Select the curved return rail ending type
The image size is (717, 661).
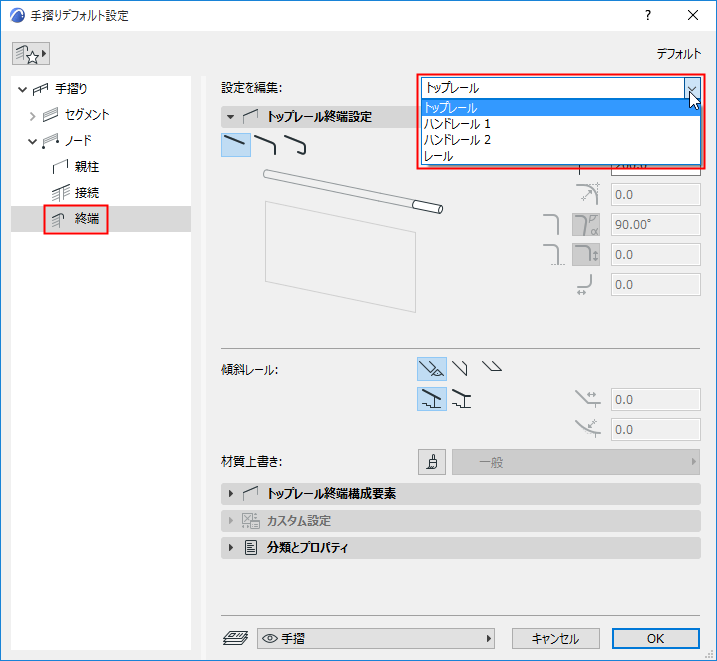295,145
